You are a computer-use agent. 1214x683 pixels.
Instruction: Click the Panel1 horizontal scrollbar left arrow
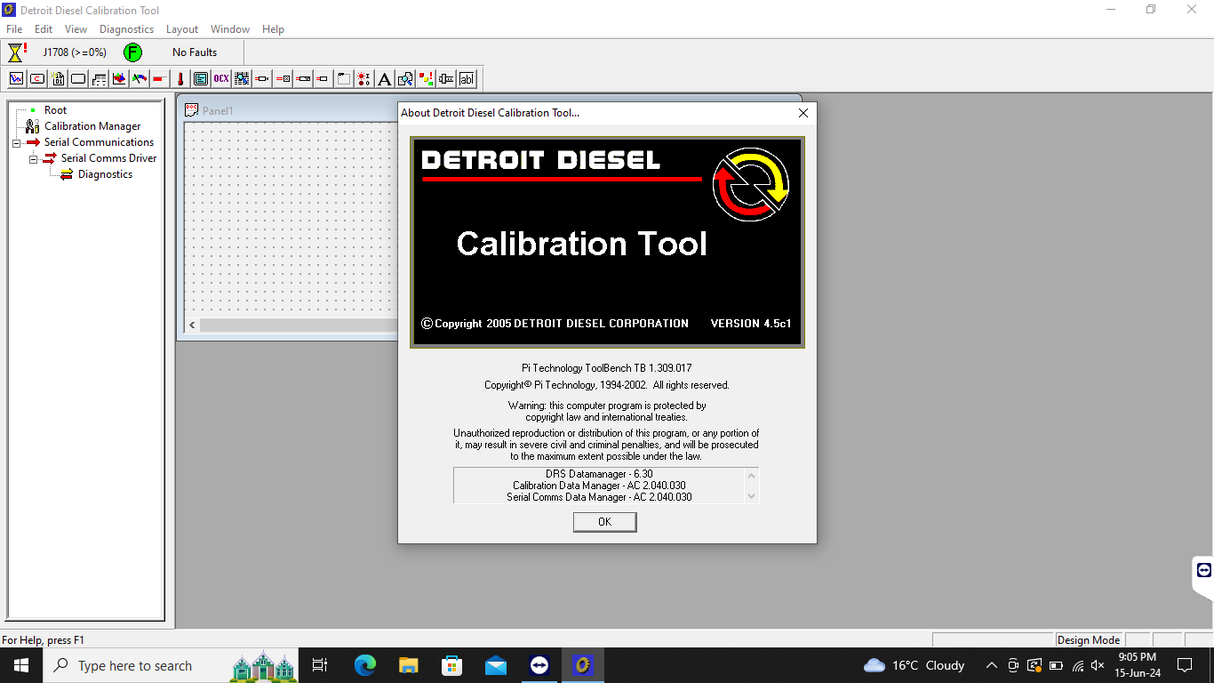click(x=191, y=324)
